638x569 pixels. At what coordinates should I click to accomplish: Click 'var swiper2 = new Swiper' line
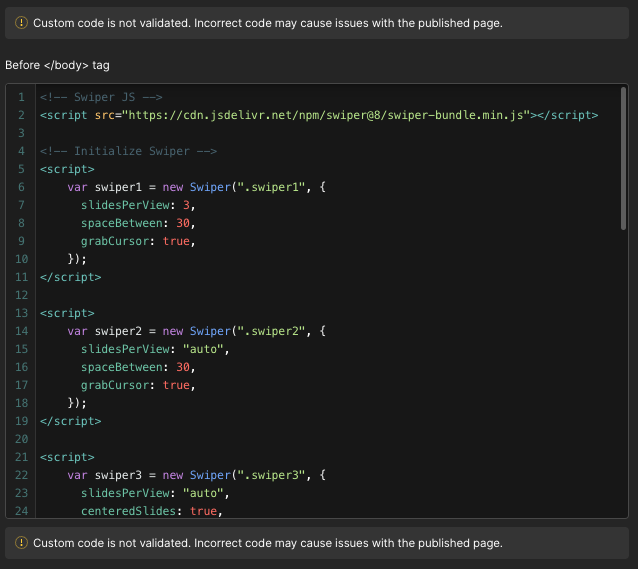click(197, 331)
